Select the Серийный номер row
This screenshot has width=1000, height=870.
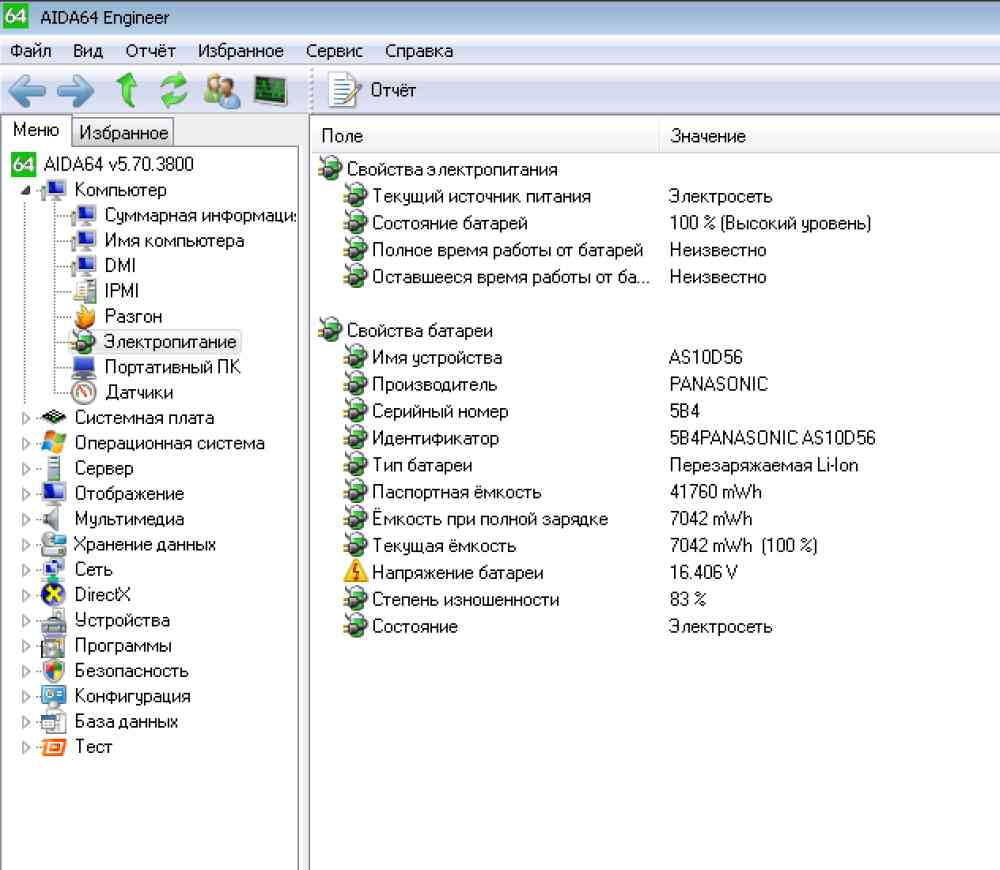(x=657, y=411)
